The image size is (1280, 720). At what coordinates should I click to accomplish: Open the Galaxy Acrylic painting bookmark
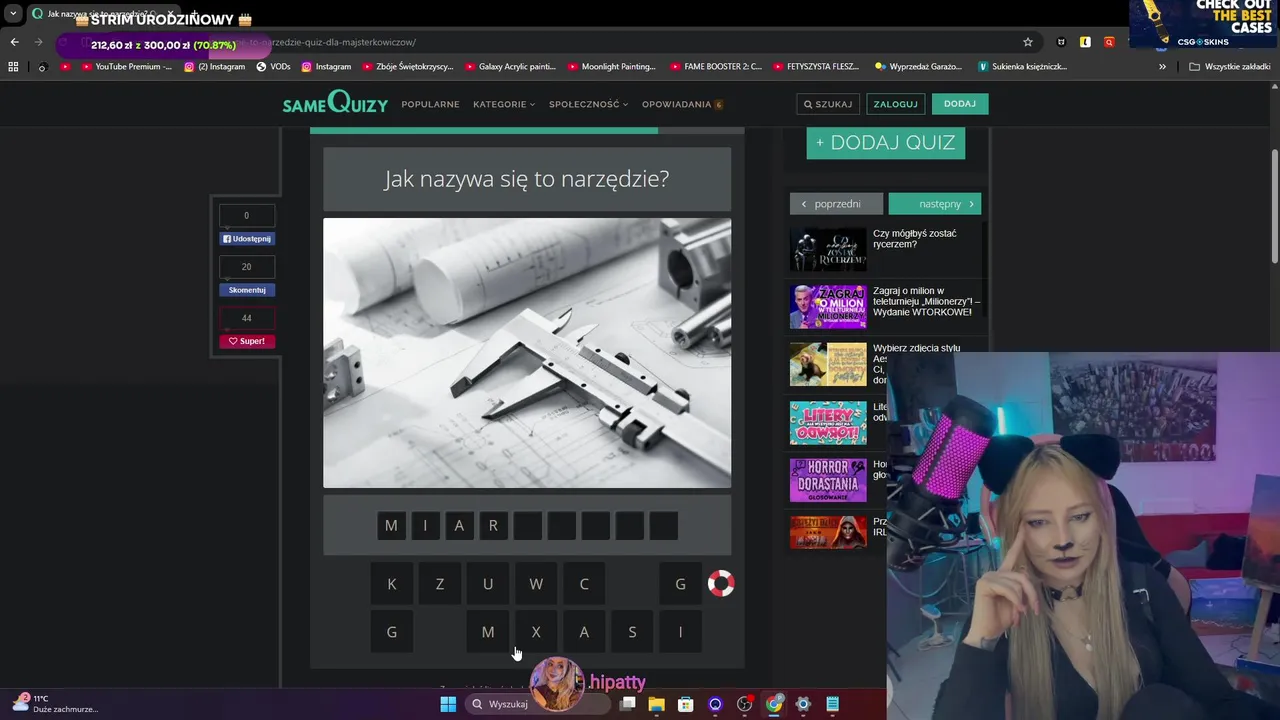pyautogui.click(x=510, y=67)
